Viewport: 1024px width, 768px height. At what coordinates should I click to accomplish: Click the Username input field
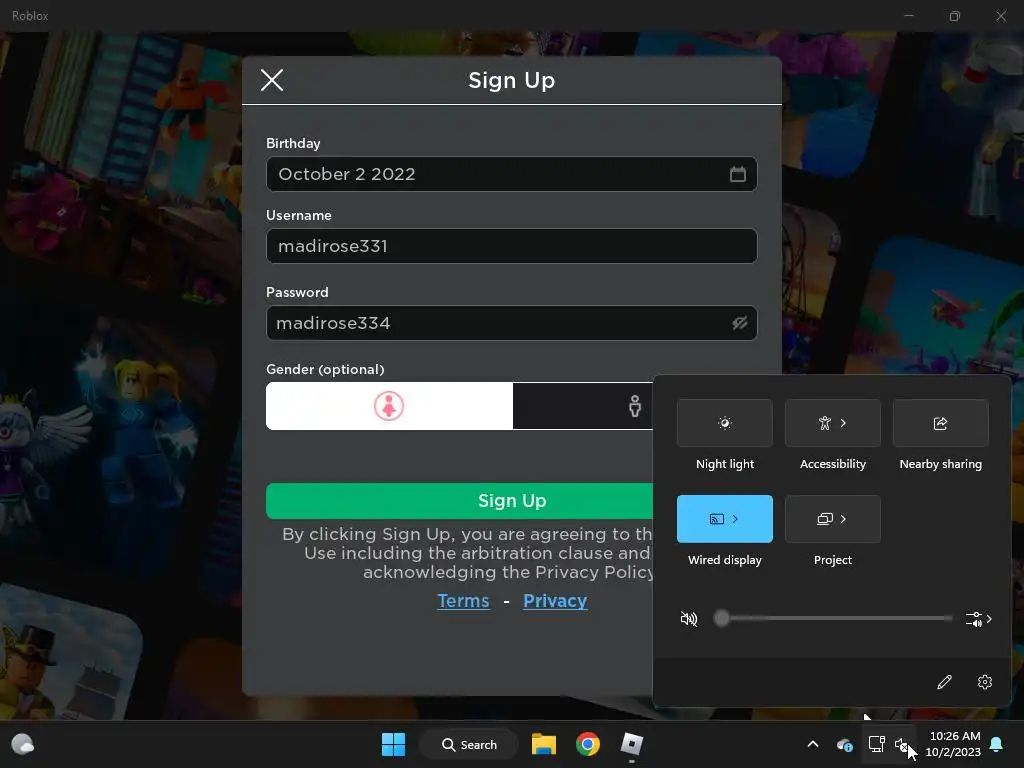click(x=511, y=246)
